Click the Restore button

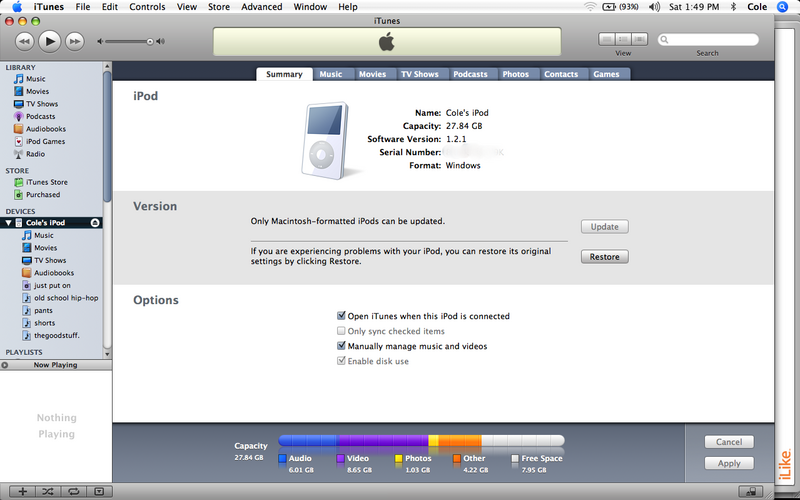(x=605, y=257)
